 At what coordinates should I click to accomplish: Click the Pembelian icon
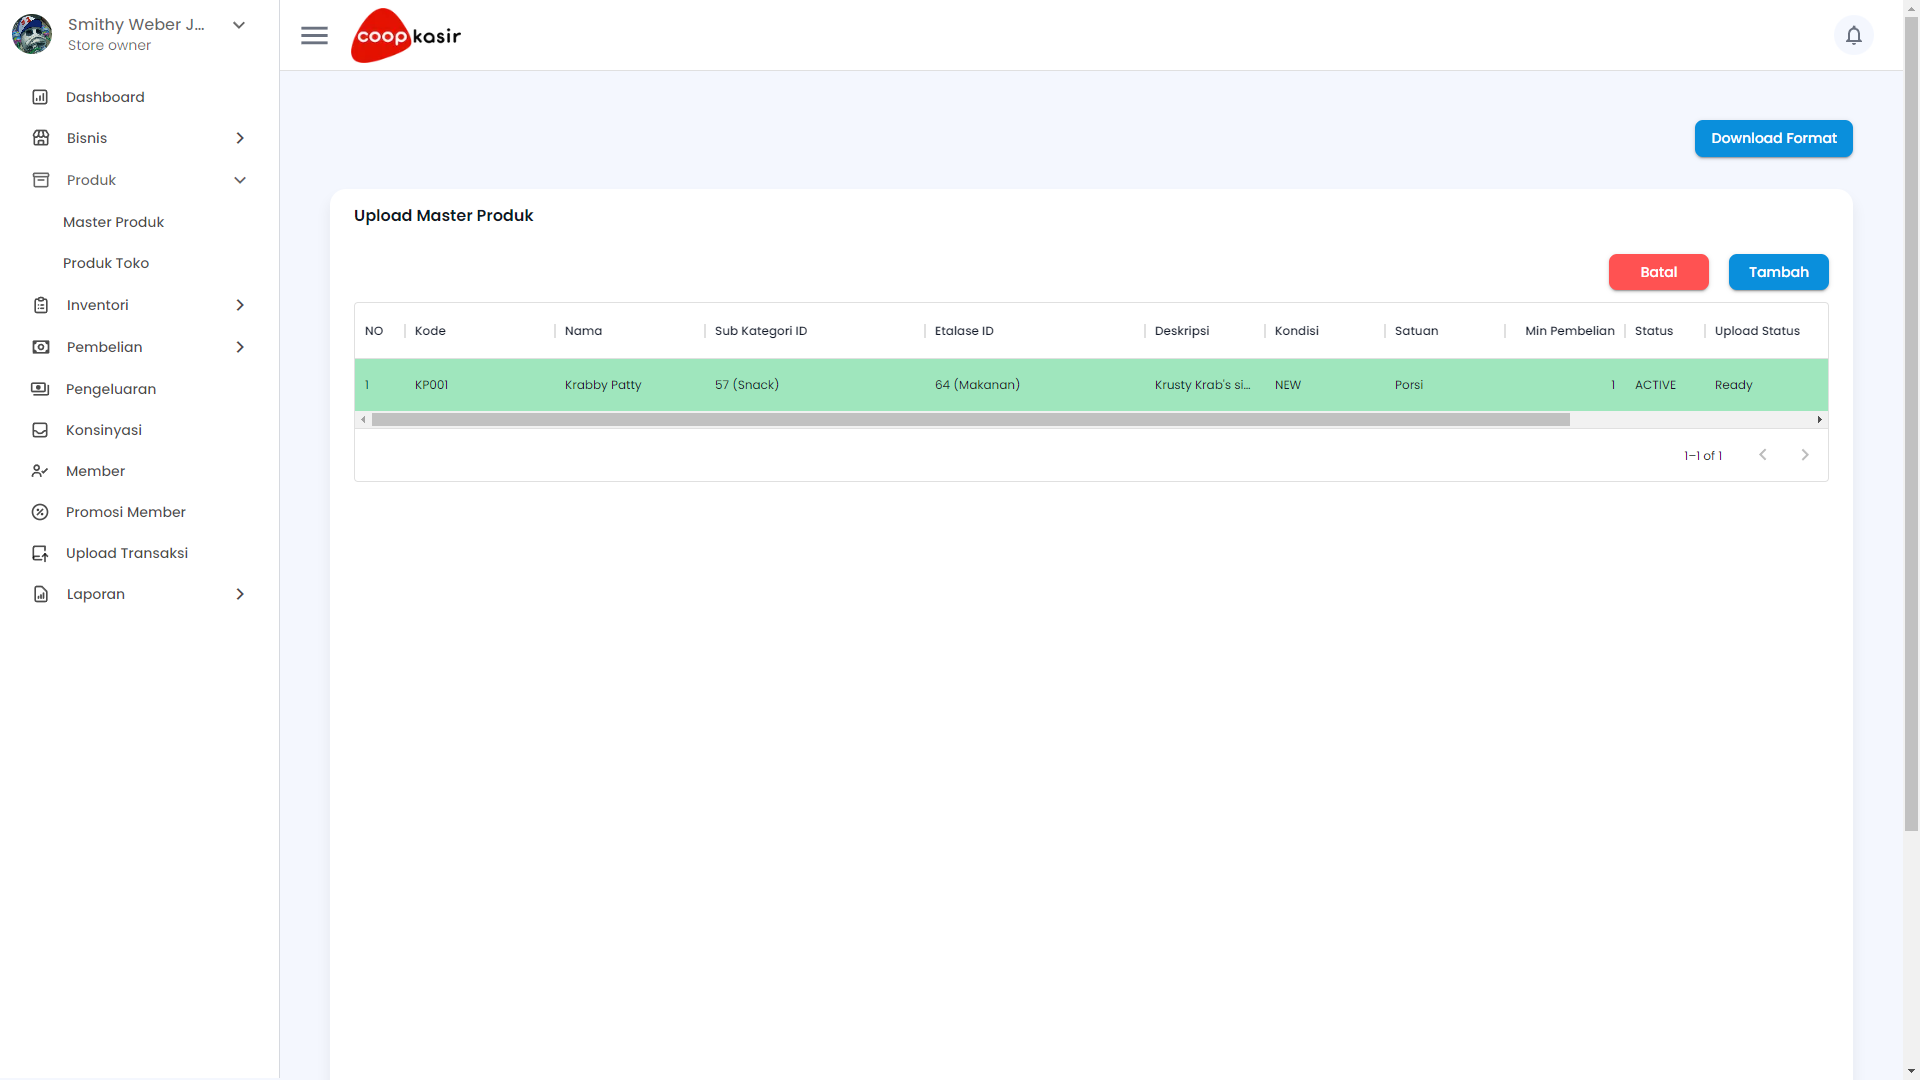[x=41, y=347]
